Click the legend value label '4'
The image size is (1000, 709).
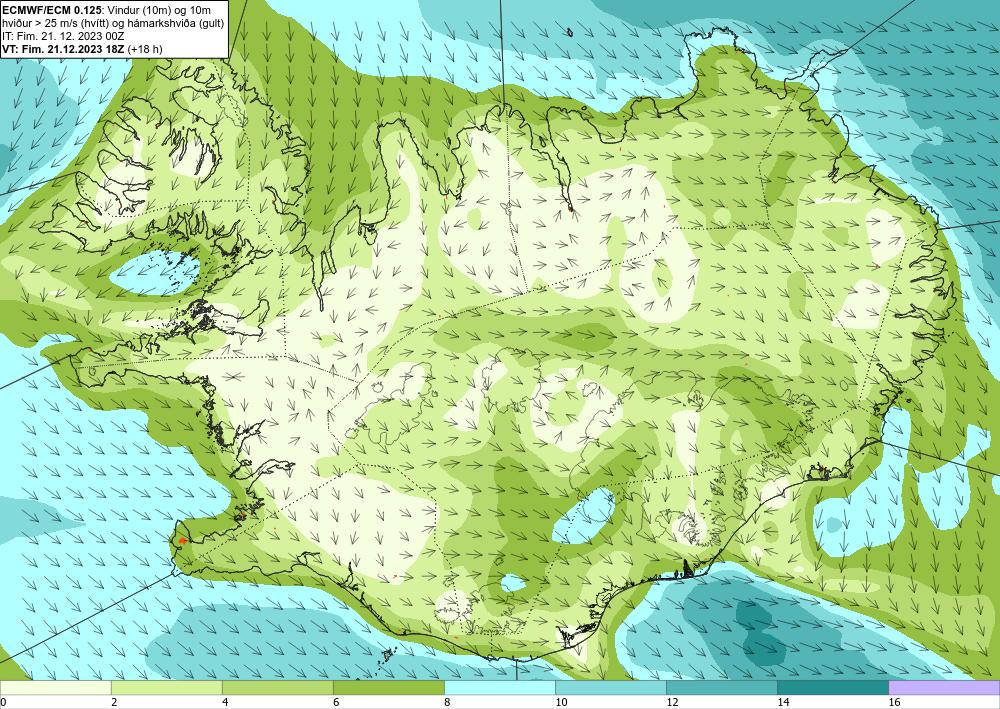[225, 703]
